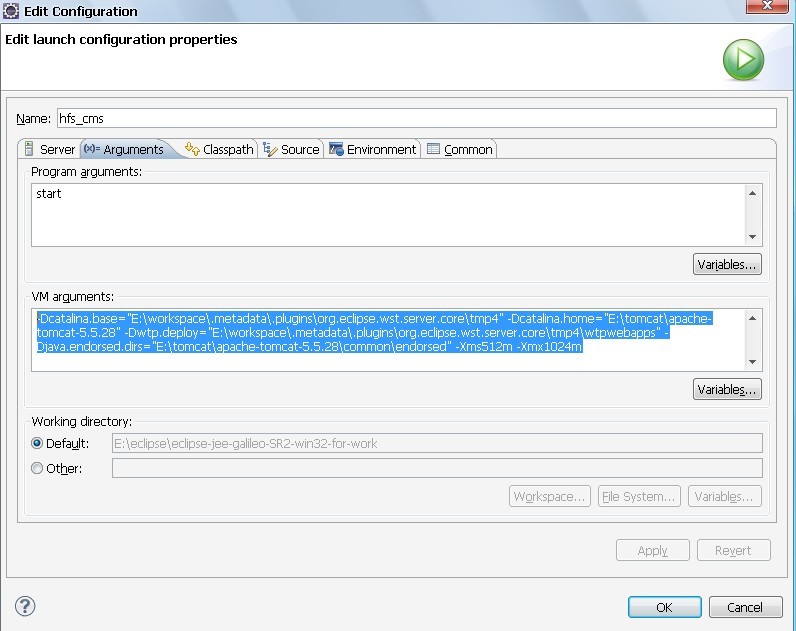
Task: Select the Default working directory radio button
Action: pos(37,443)
